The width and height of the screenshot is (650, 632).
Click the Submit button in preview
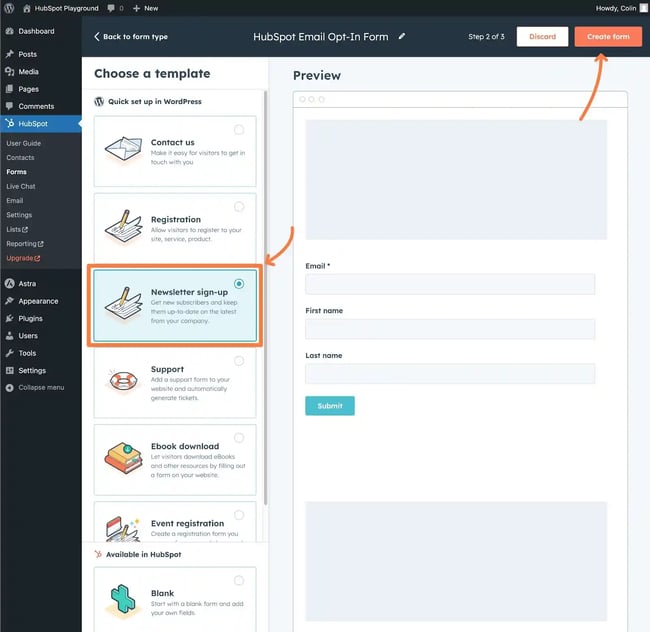coord(330,406)
